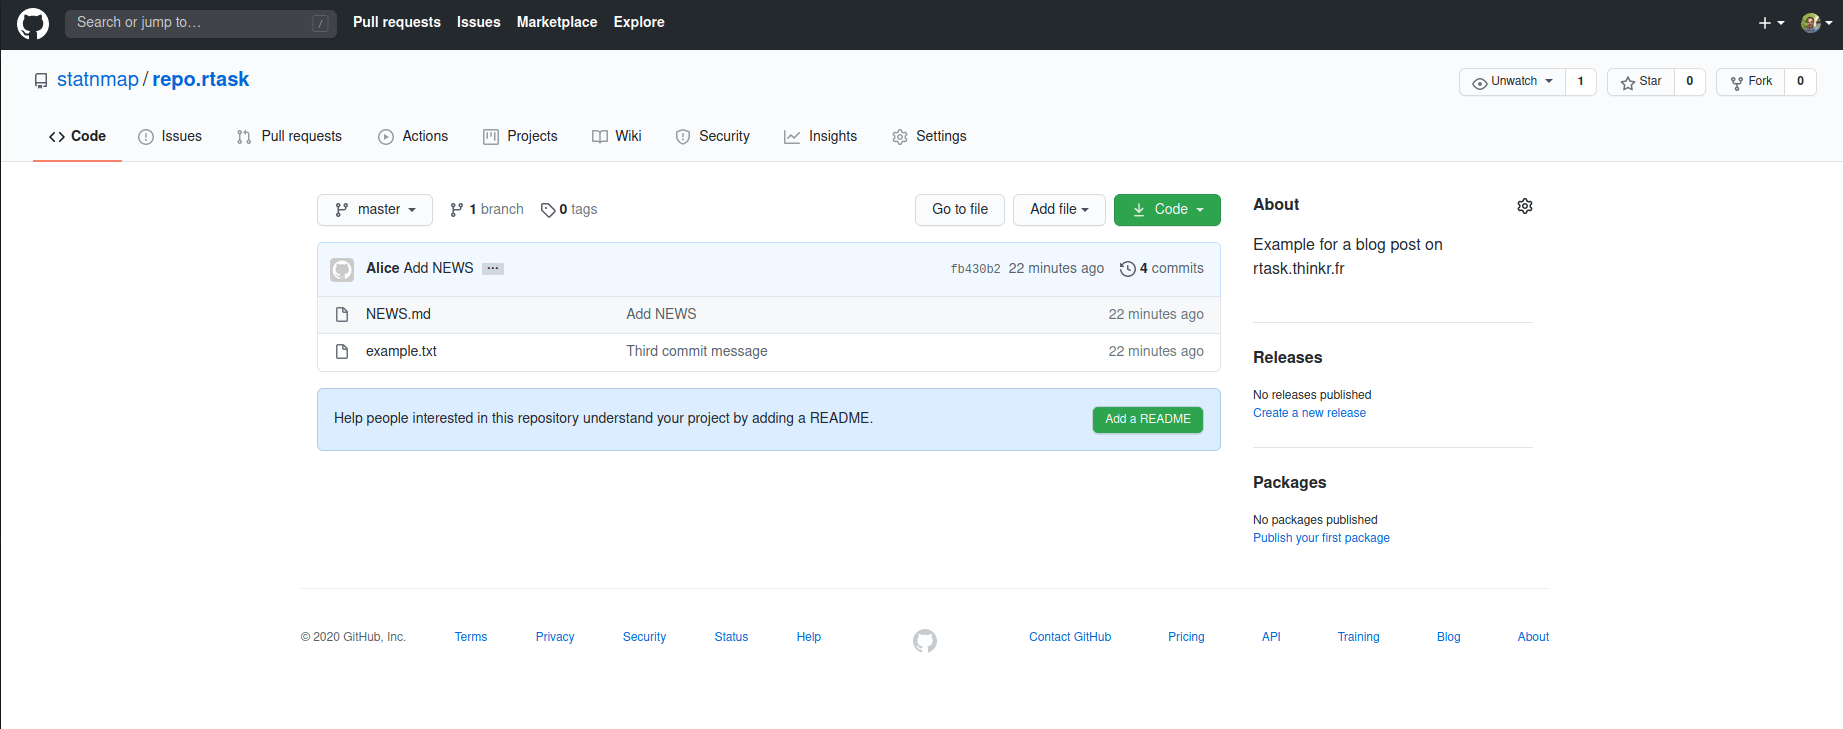The height and width of the screenshot is (729, 1843).
Task: Open the footer Status link
Action: click(x=731, y=638)
